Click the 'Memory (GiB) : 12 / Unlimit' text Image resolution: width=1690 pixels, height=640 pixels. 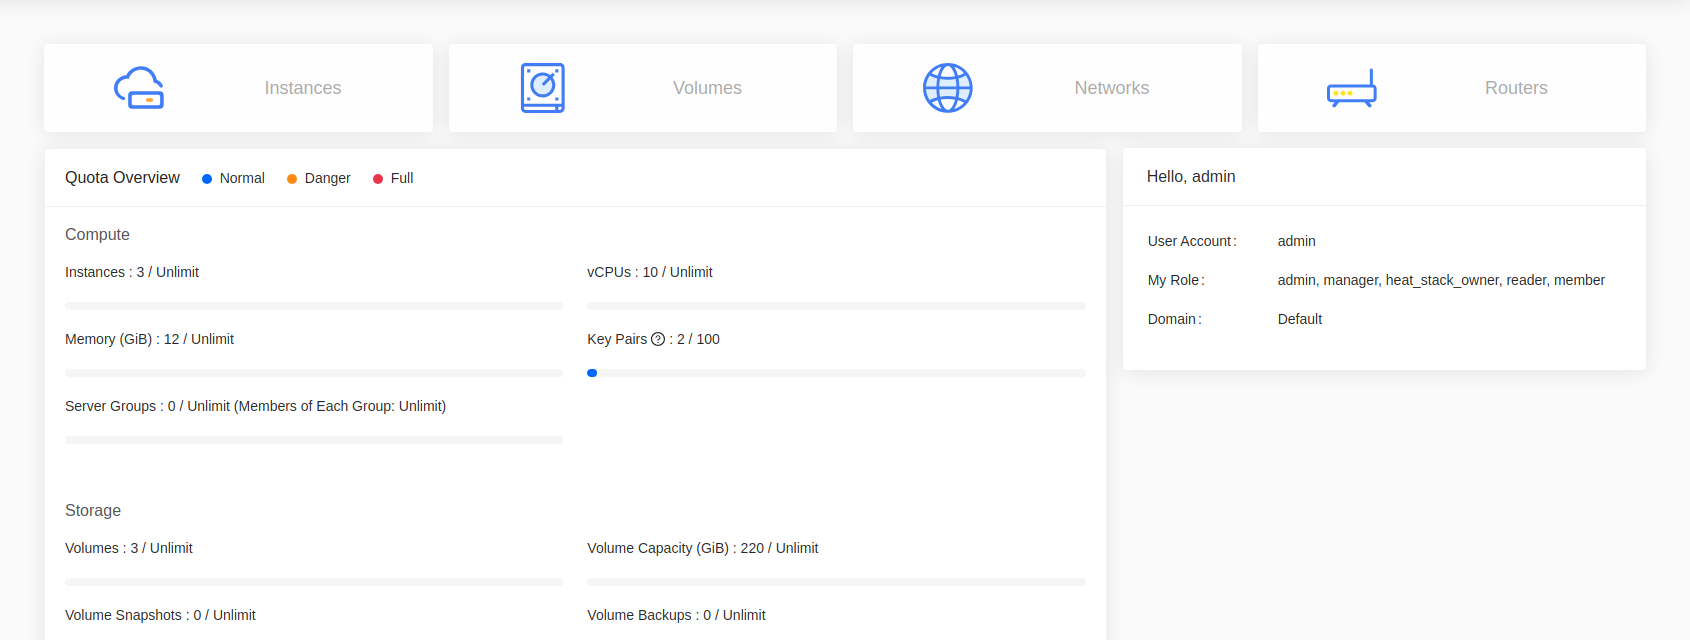tap(149, 339)
